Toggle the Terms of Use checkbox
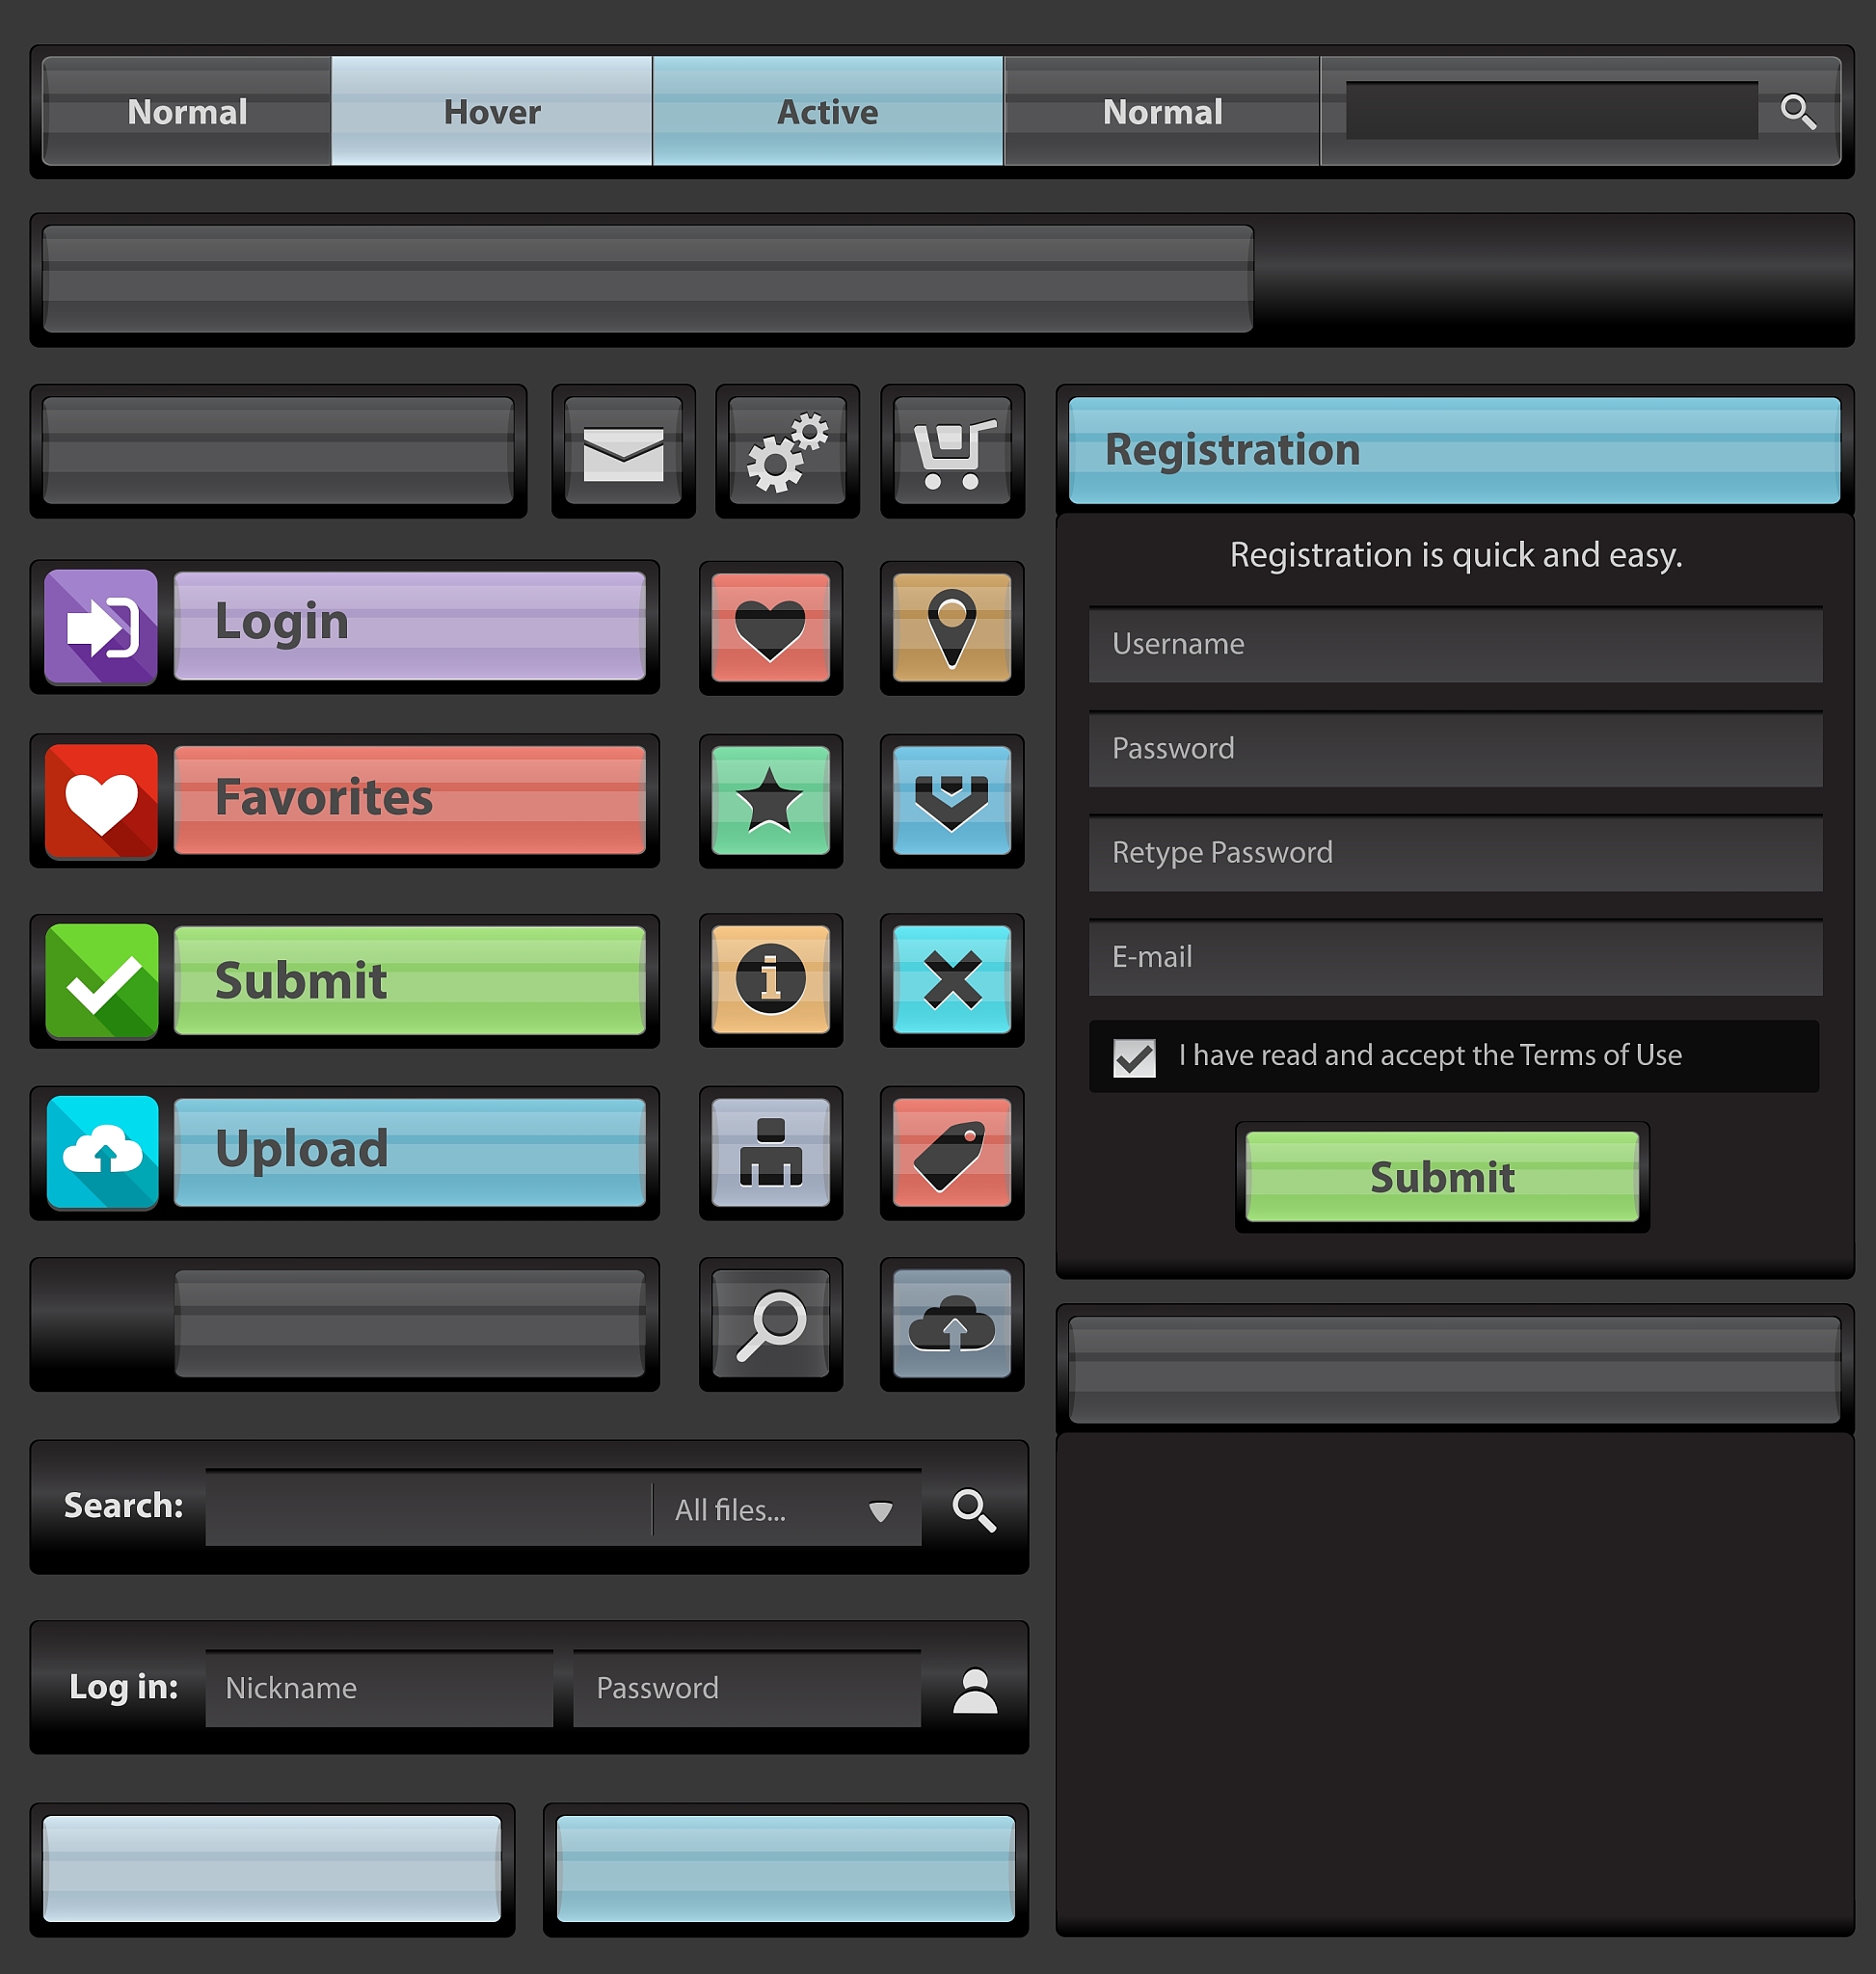This screenshot has width=1876, height=1974. (1134, 1058)
